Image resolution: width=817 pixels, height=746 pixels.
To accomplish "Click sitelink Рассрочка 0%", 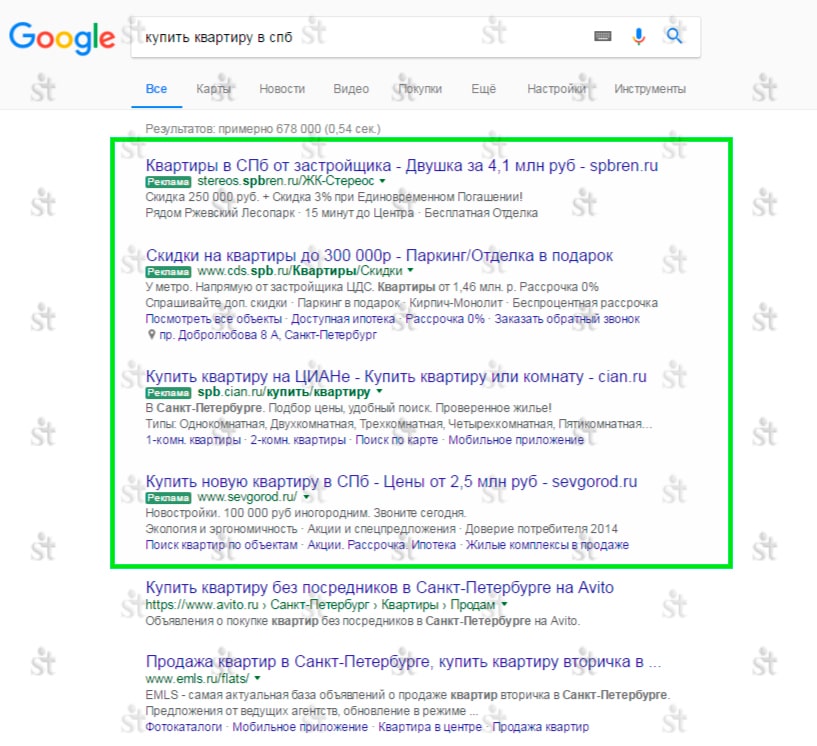I will (445, 319).
